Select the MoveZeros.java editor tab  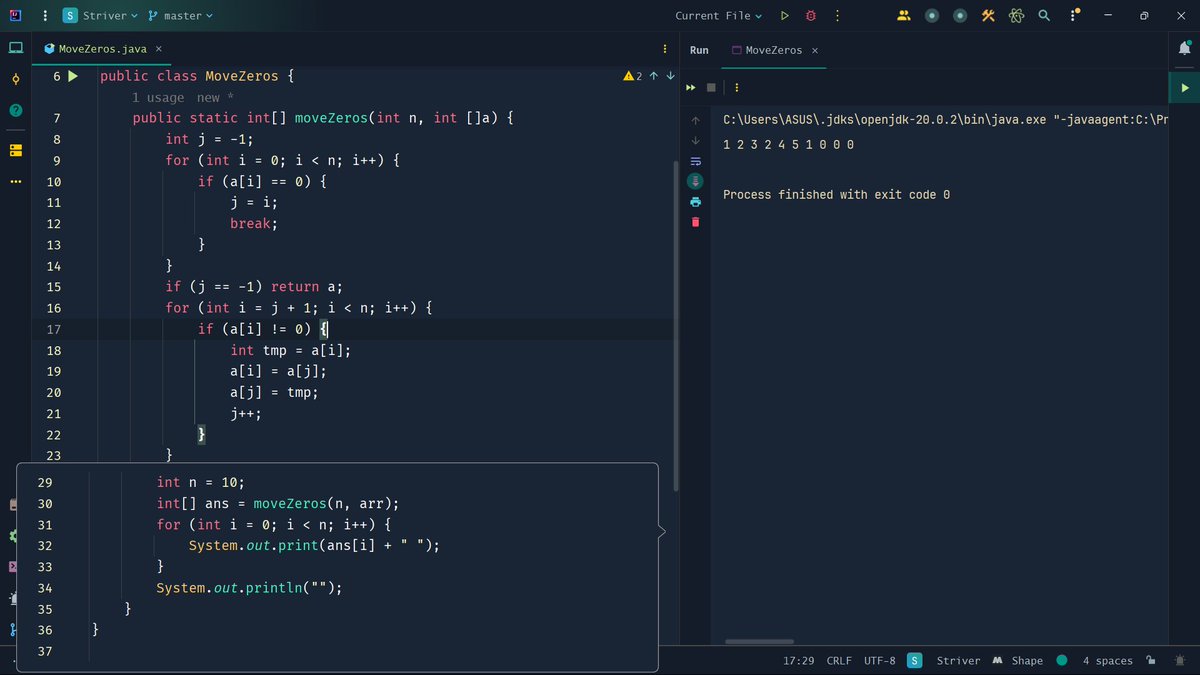(100, 49)
